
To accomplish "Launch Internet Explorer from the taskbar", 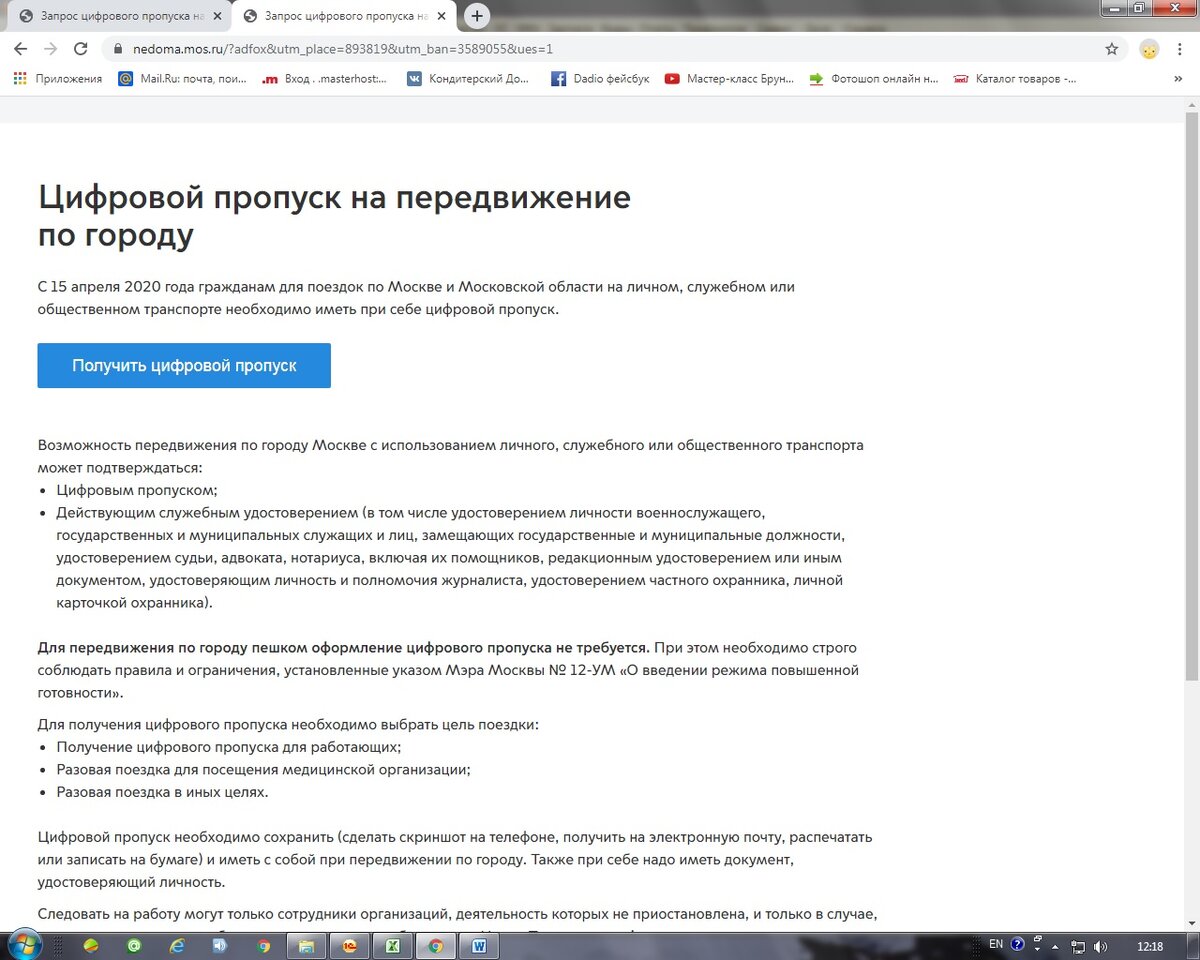I will (178, 943).
